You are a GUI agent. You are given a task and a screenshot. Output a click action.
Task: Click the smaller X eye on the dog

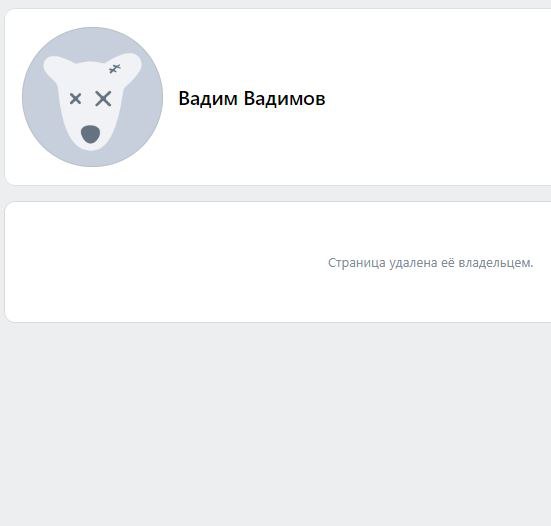76,99
